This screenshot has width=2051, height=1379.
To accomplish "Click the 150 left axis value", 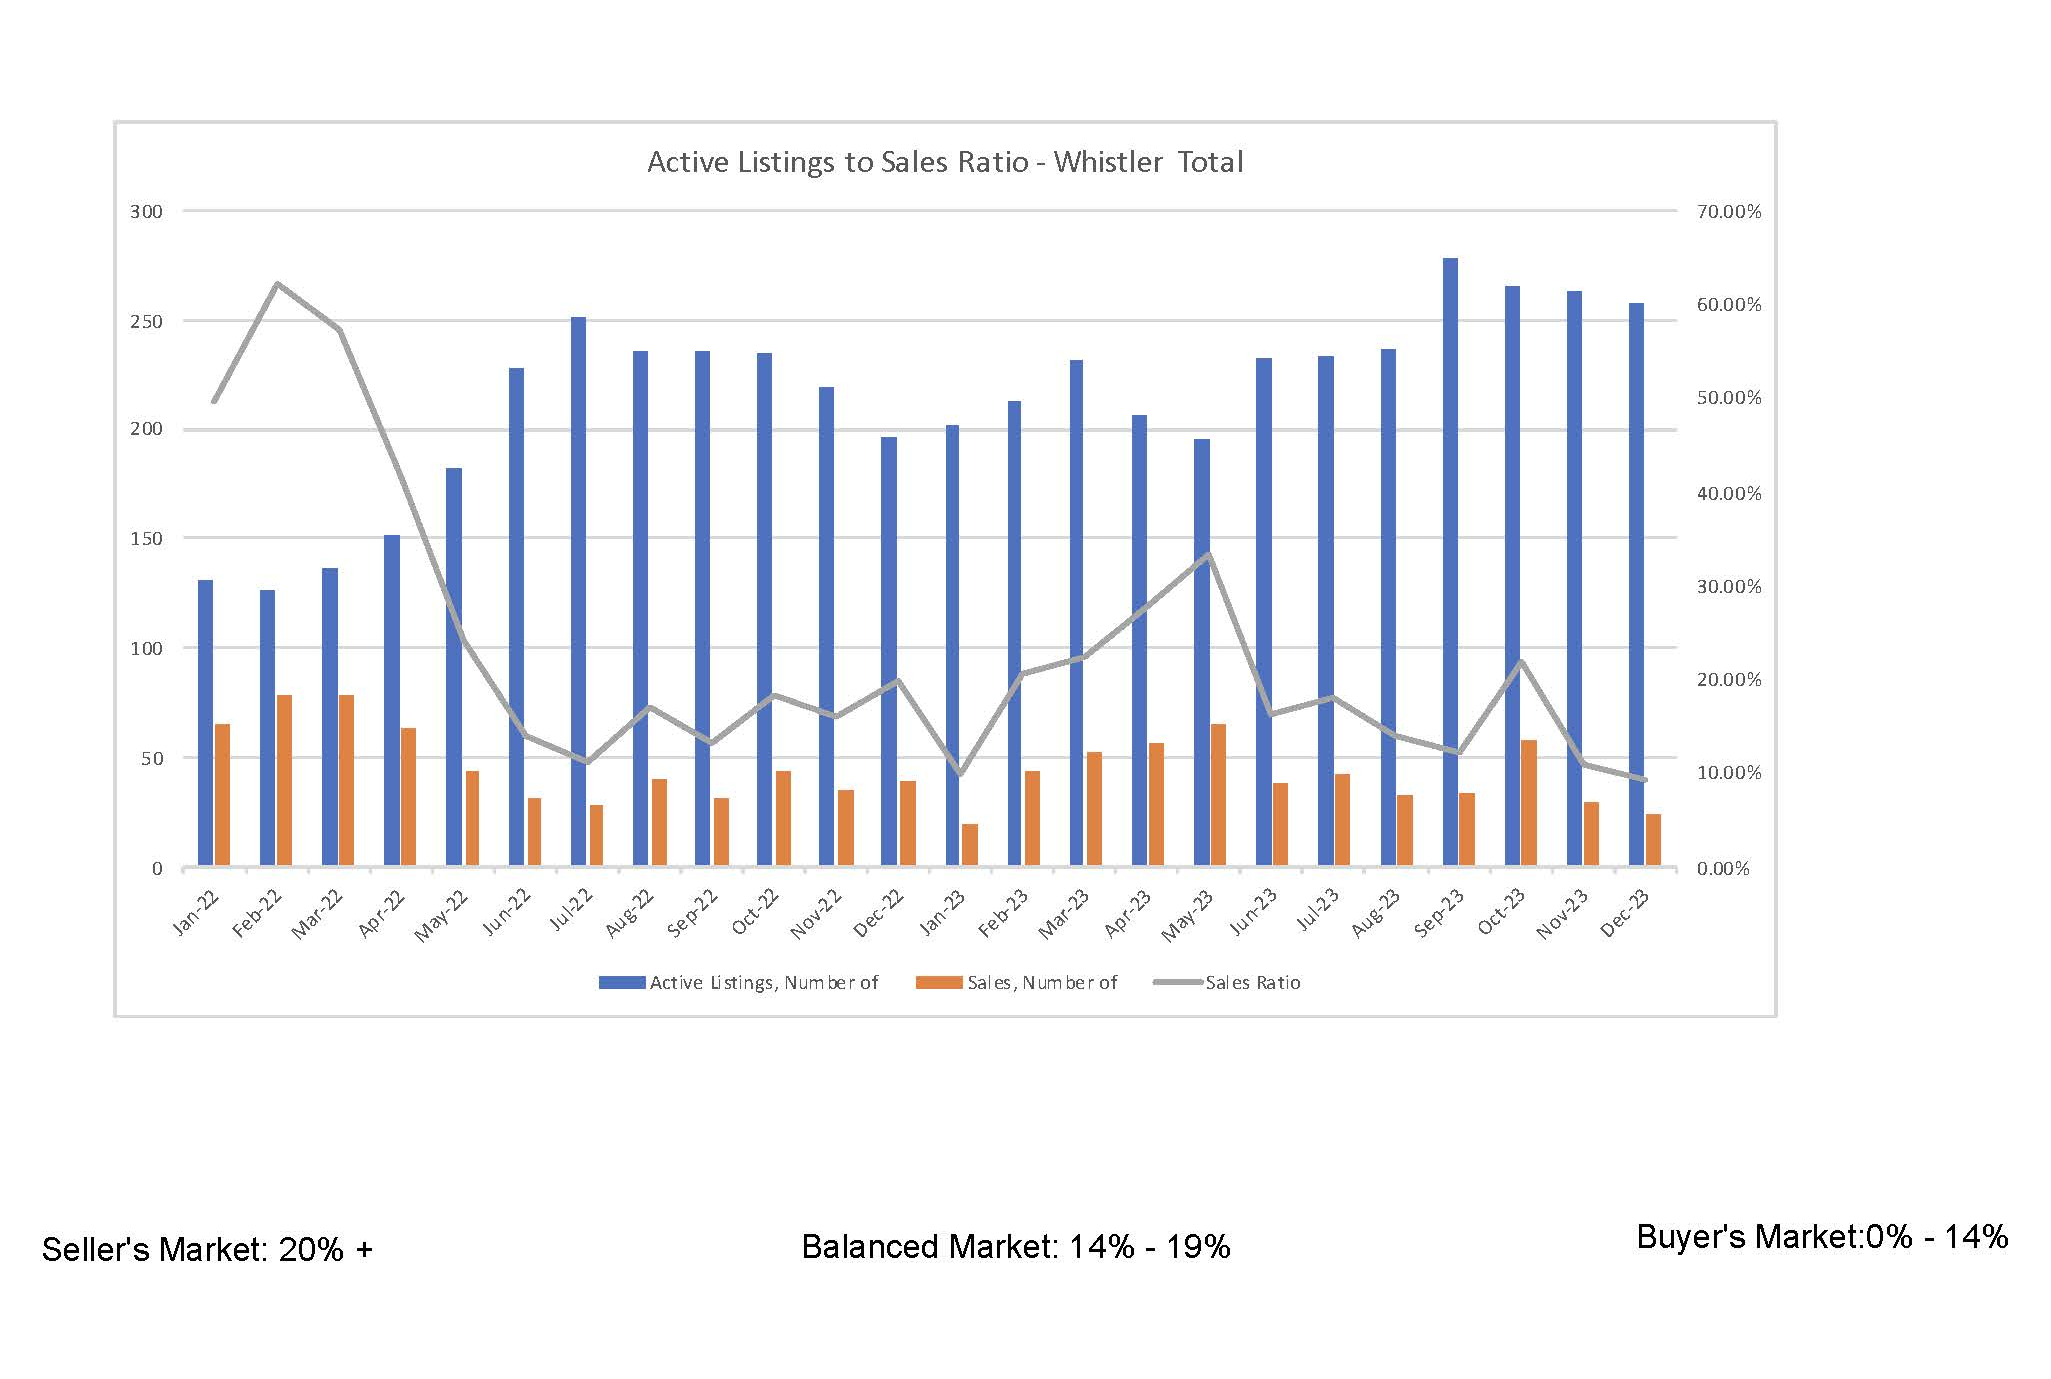I will [x=146, y=538].
